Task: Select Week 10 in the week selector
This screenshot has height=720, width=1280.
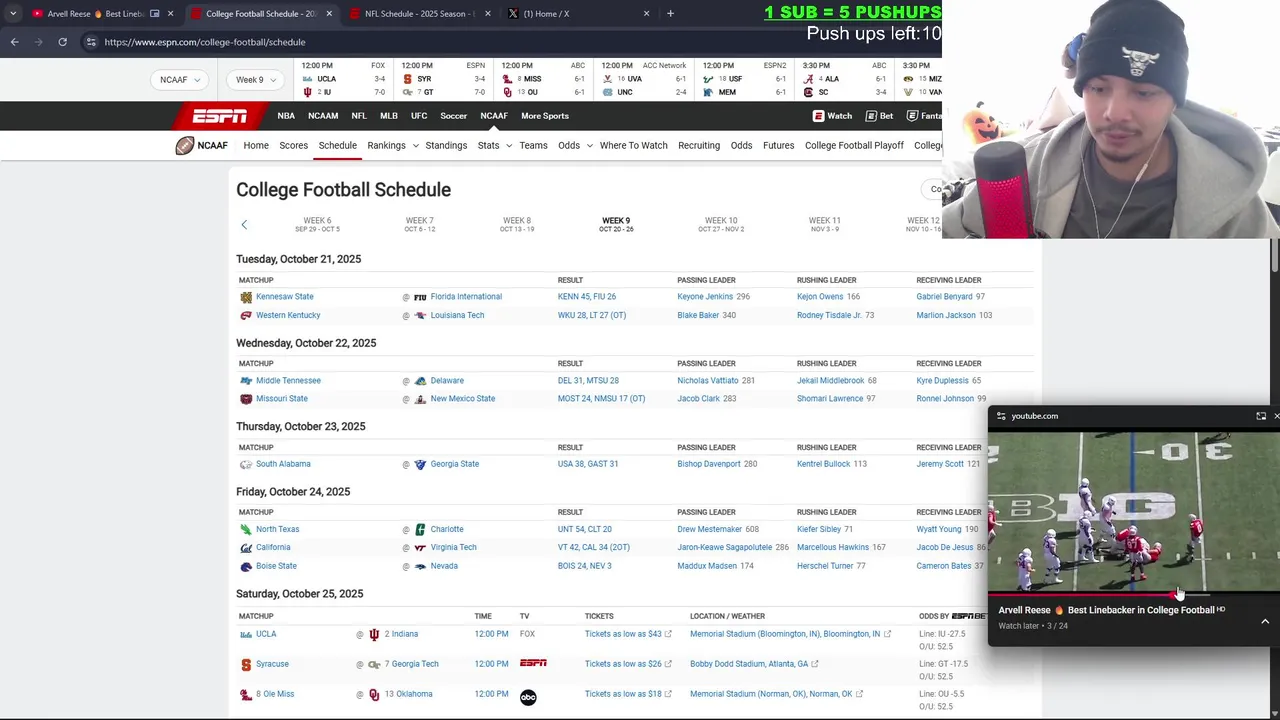Action: point(721,224)
